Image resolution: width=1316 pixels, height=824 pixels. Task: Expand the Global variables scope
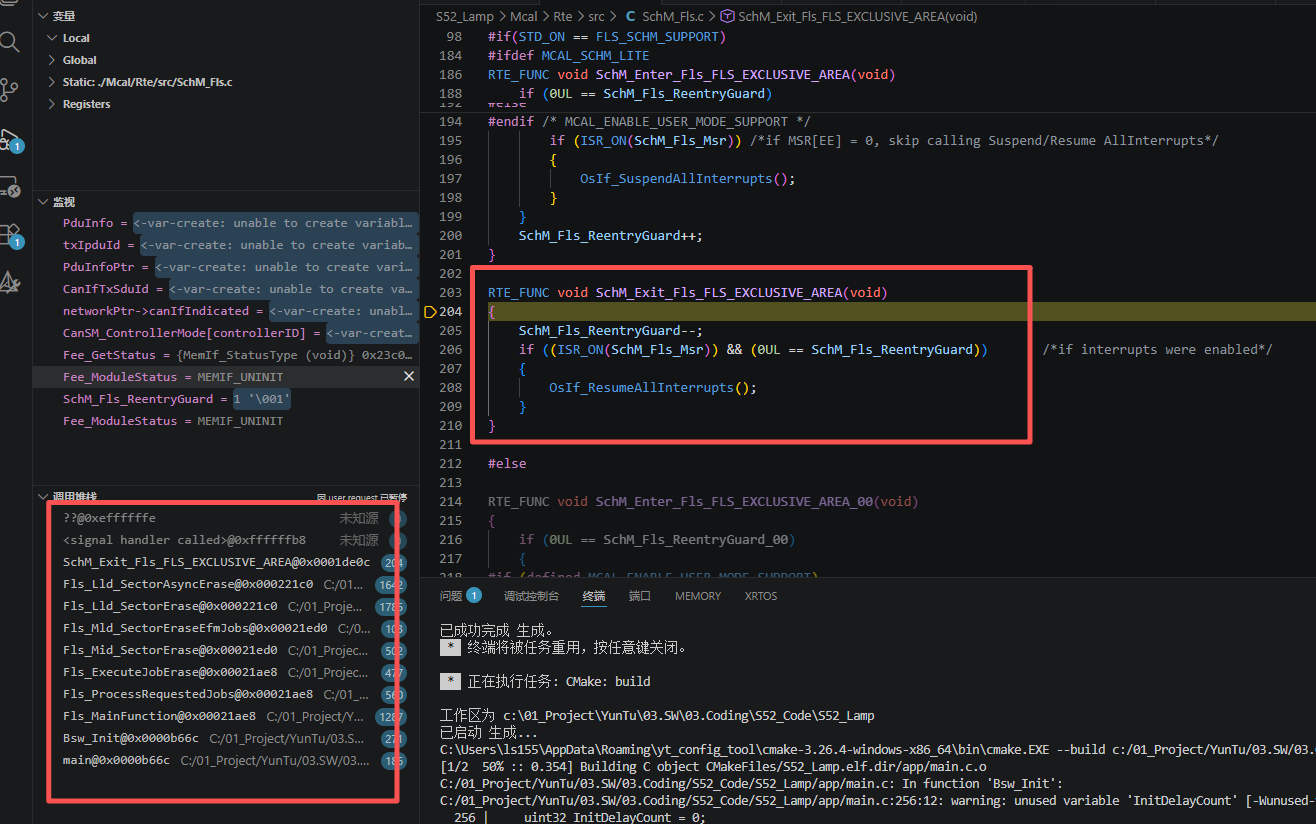[x=53, y=60]
